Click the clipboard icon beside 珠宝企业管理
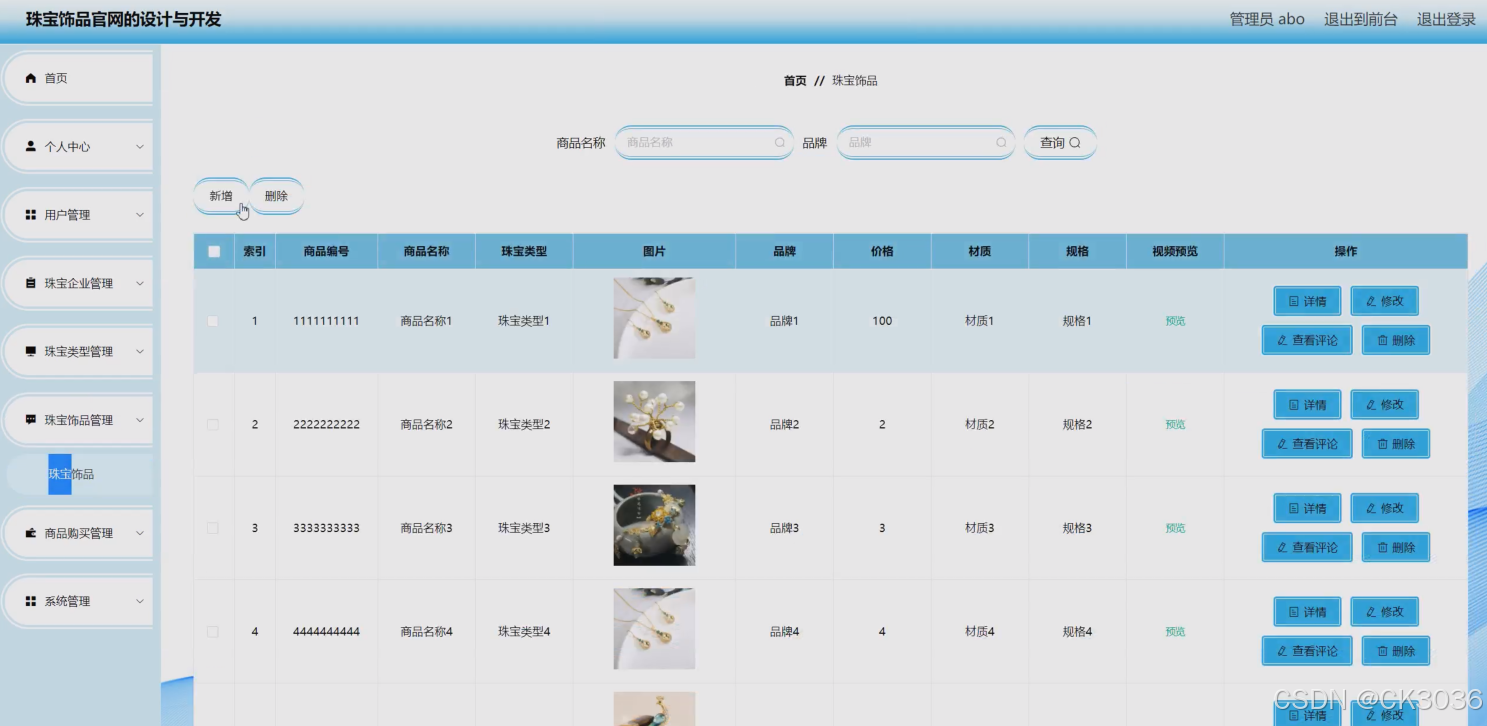The height and width of the screenshot is (726, 1487). click(x=31, y=283)
